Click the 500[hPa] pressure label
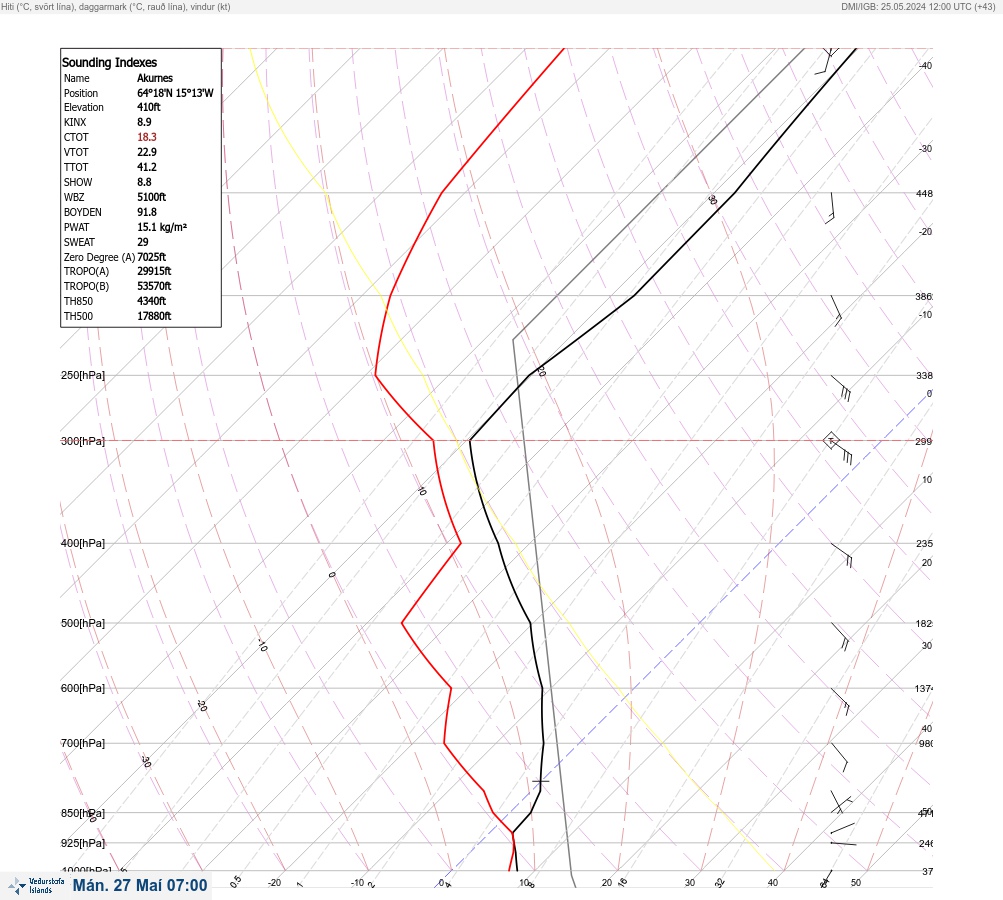This screenshot has height=900, width=1003. pos(83,623)
